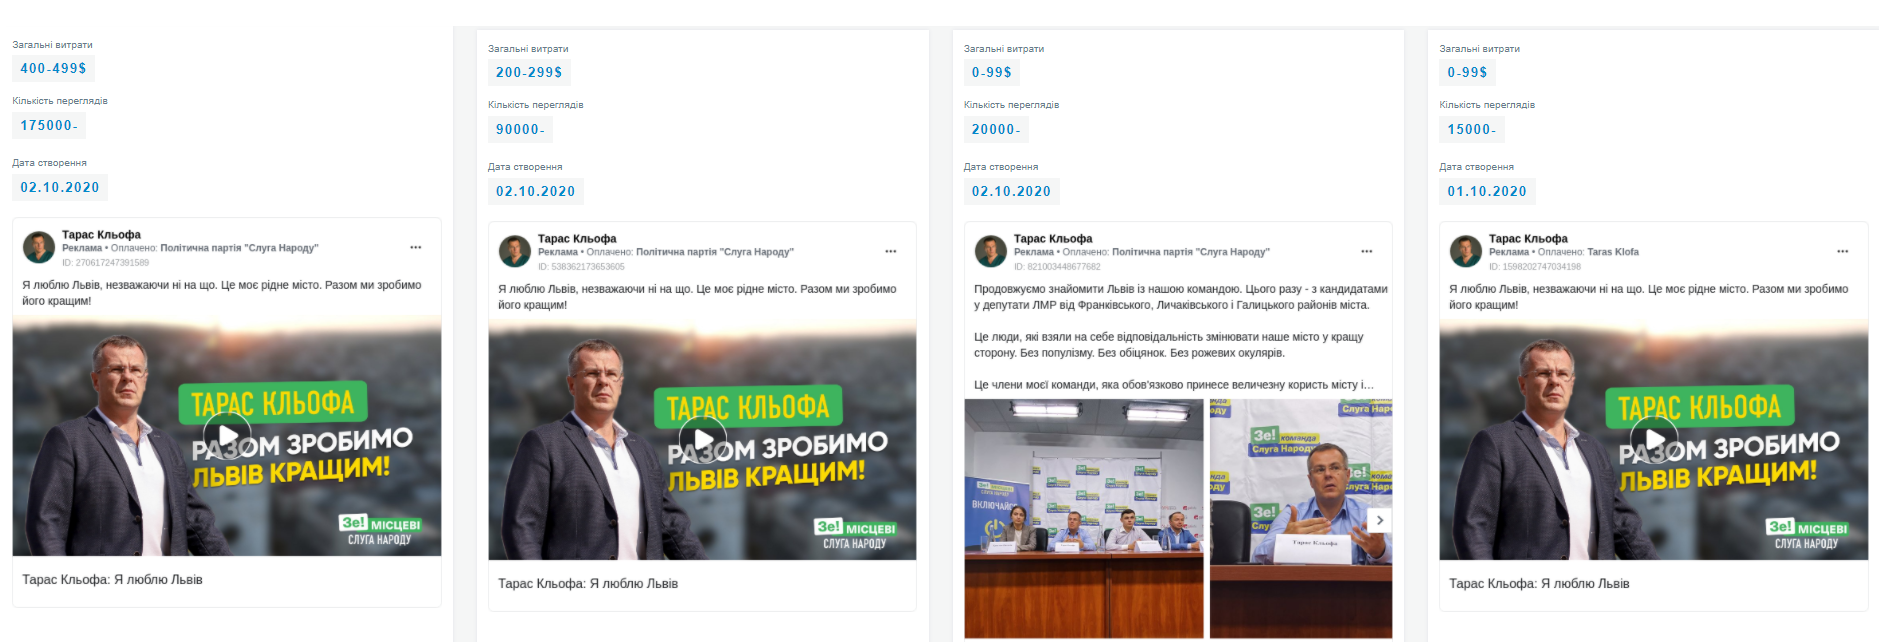Viewport: 1879px width, 642px height.
Task: Open press conference photo in third ad
Action: coord(1084,518)
